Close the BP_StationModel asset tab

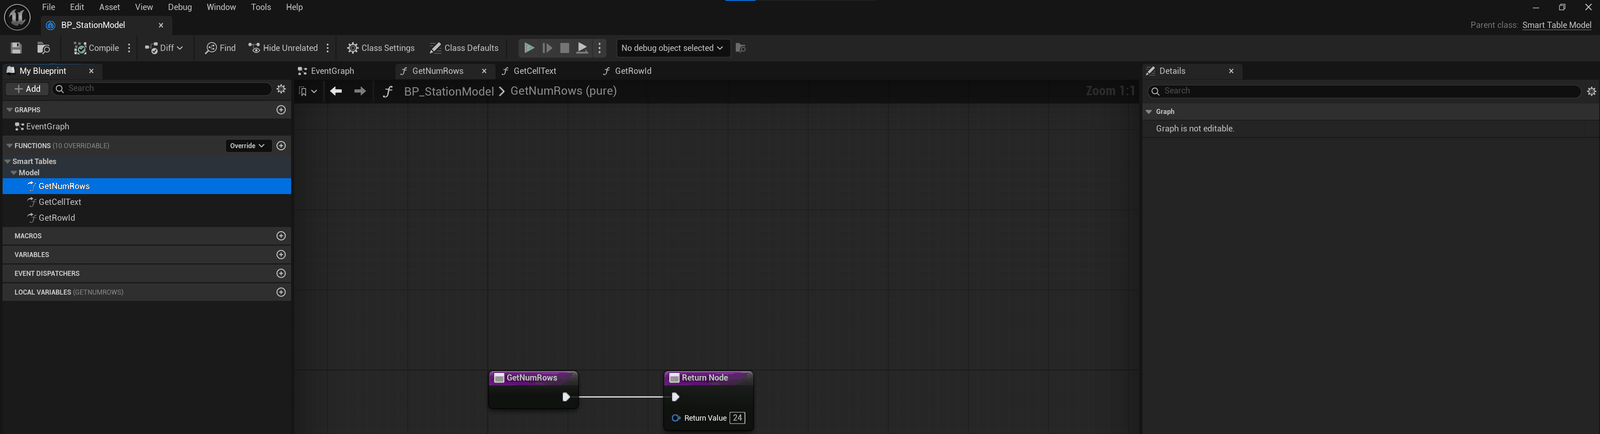tap(161, 25)
